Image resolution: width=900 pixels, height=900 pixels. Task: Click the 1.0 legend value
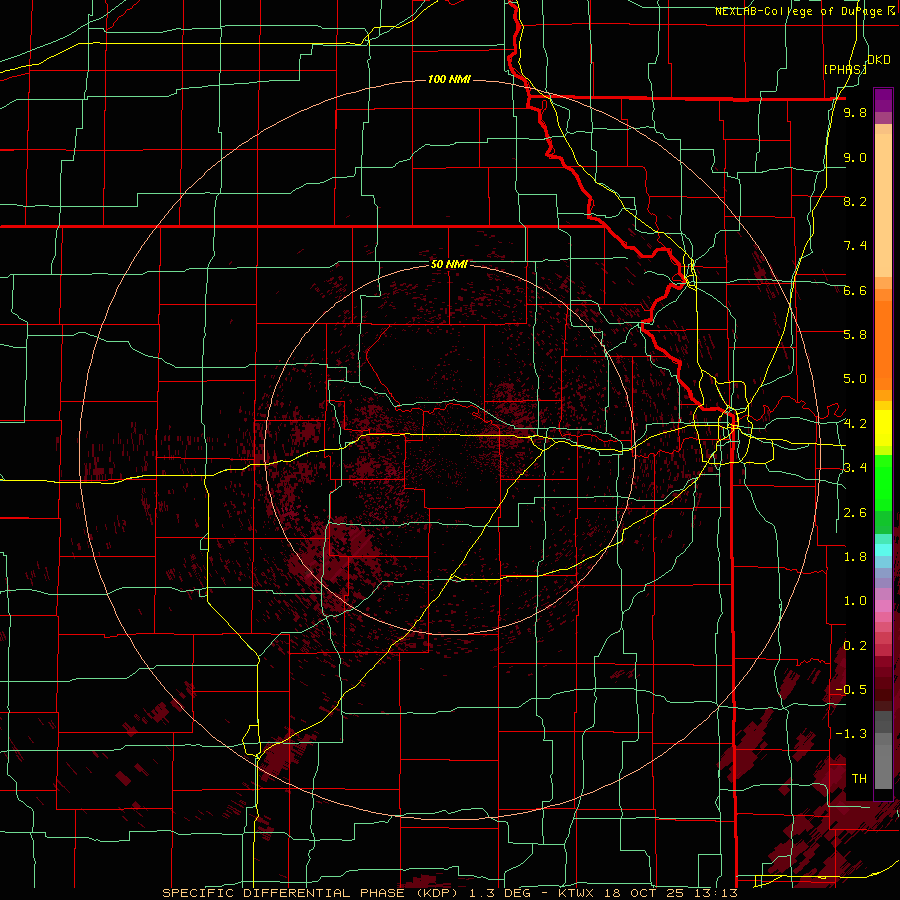click(x=855, y=601)
